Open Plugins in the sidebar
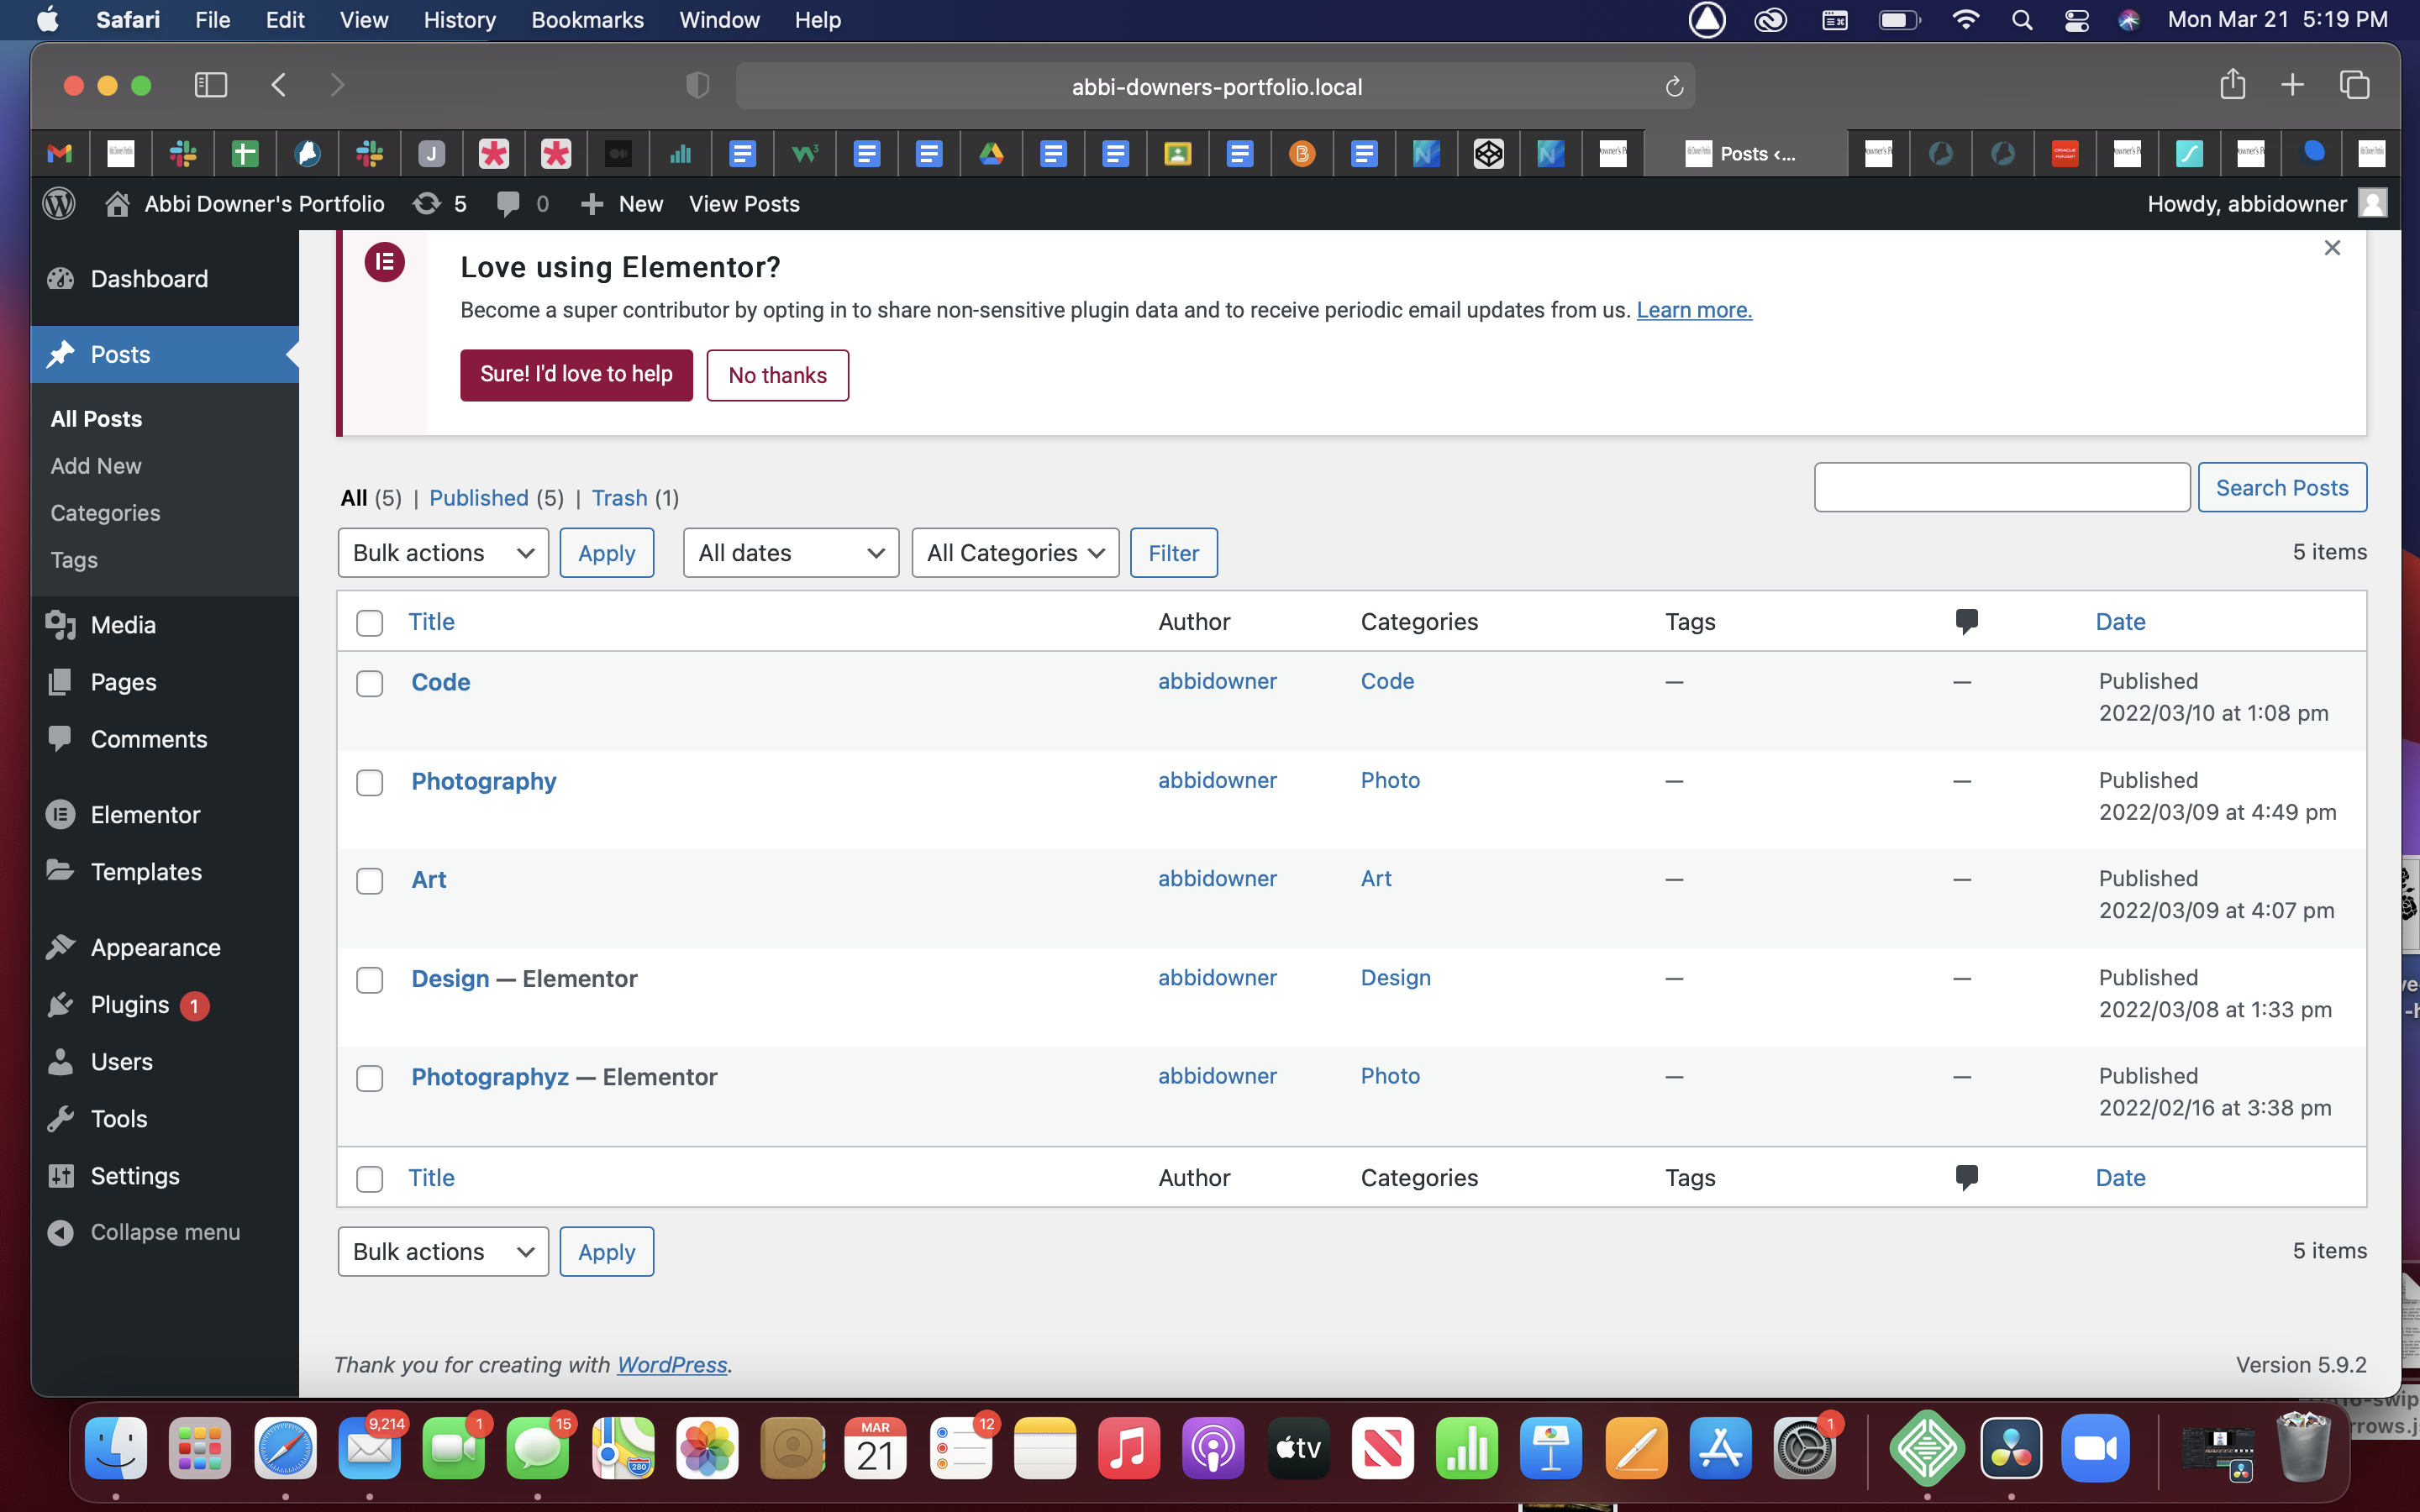 tap(130, 1005)
